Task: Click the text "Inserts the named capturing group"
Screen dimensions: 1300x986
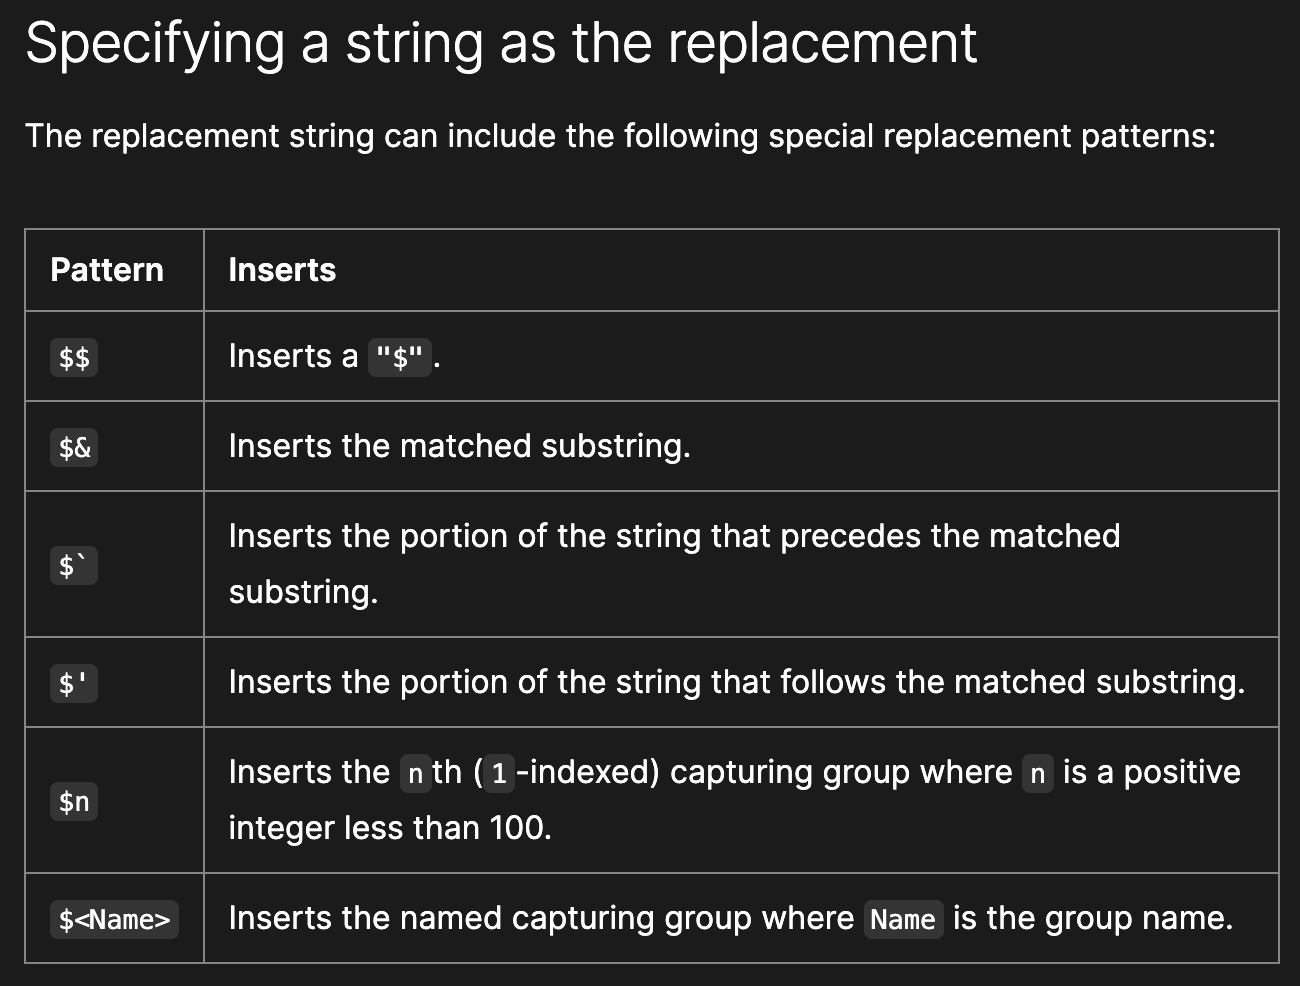Action: [540, 918]
